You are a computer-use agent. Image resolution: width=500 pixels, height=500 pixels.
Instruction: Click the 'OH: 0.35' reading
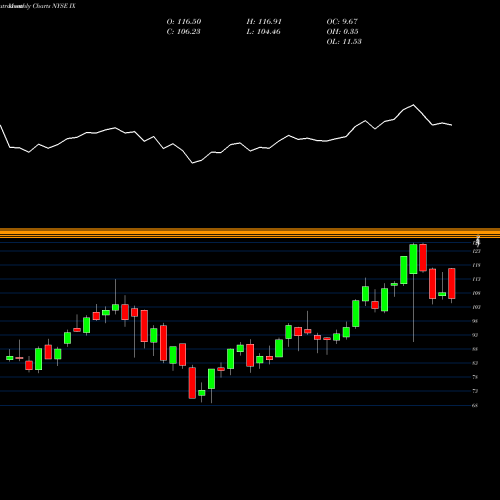(342, 32)
